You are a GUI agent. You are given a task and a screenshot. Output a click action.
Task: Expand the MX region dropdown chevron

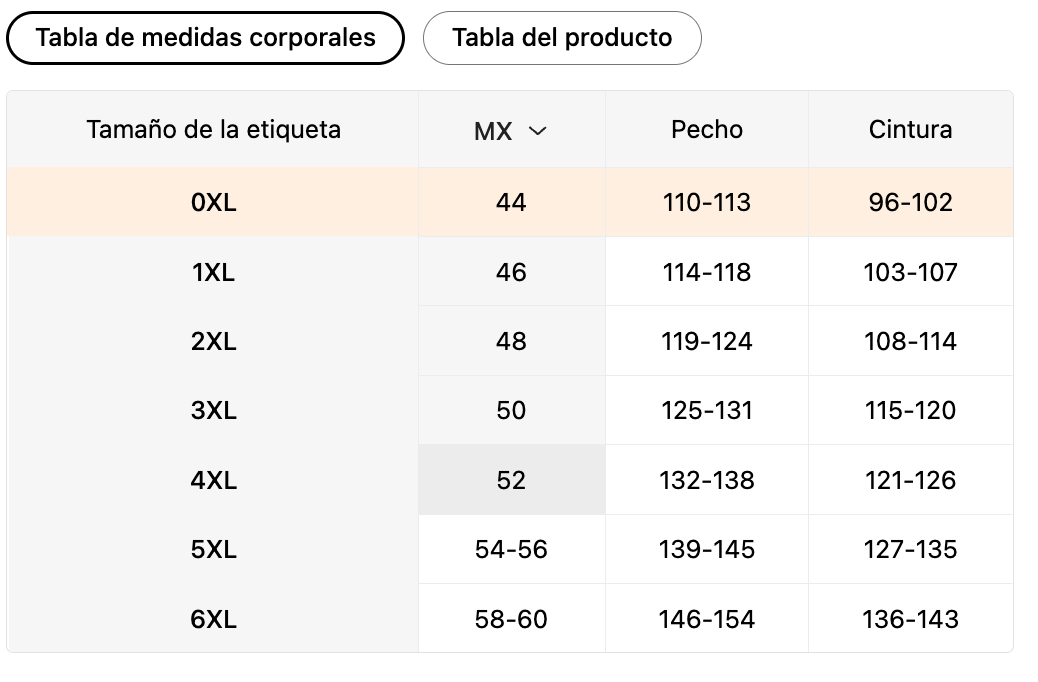[x=538, y=130]
